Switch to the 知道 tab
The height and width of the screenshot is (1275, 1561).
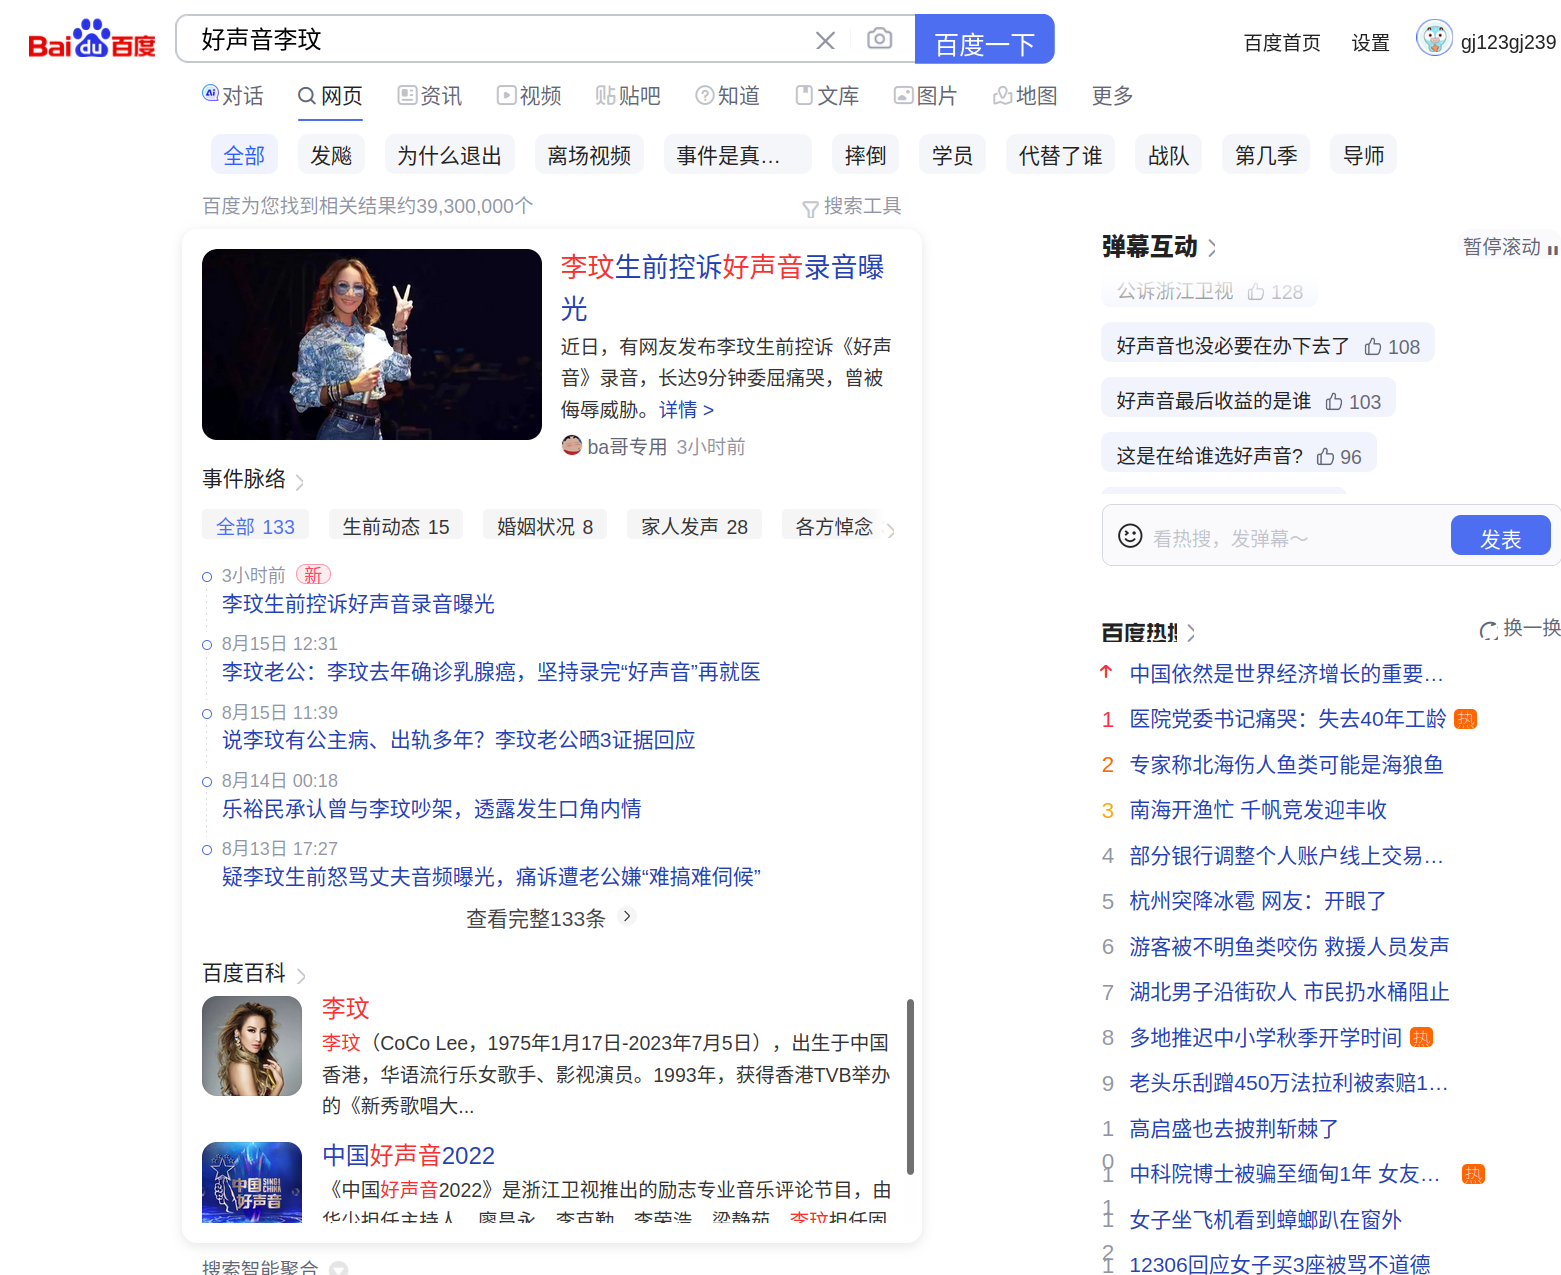coord(728,96)
